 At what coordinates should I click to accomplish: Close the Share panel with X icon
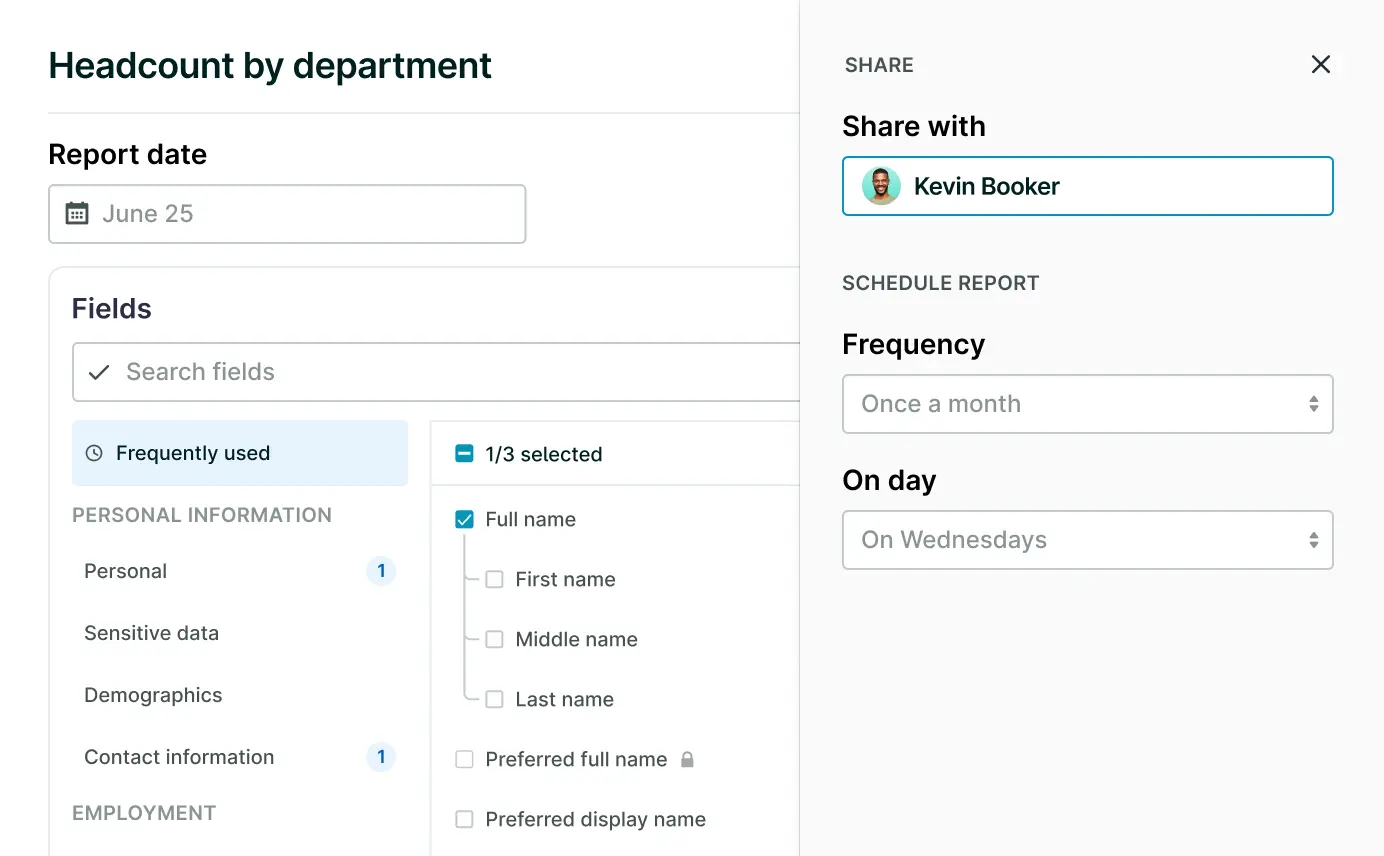[1320, 65]
